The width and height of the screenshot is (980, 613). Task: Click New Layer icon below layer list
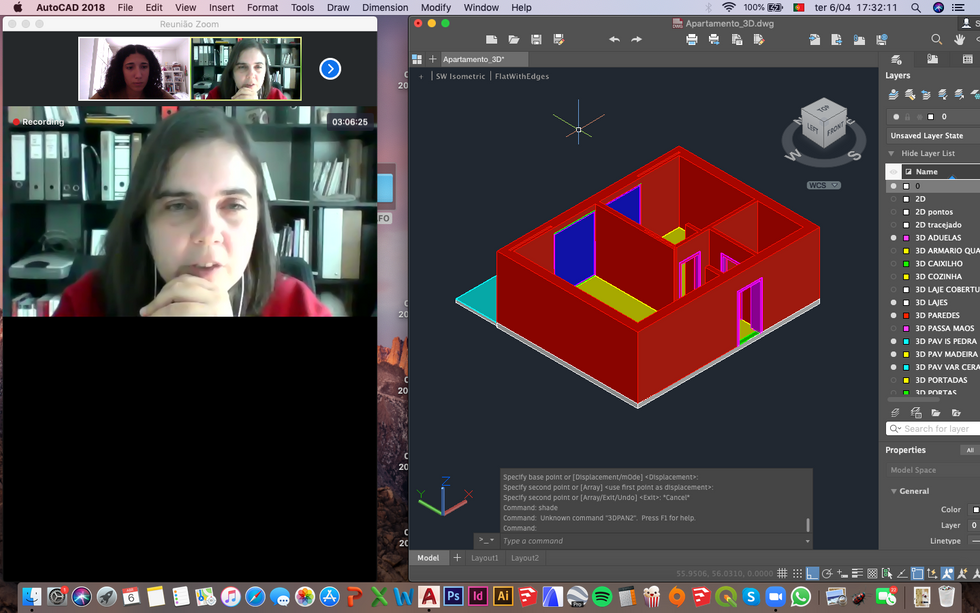(x=895, y=412)
